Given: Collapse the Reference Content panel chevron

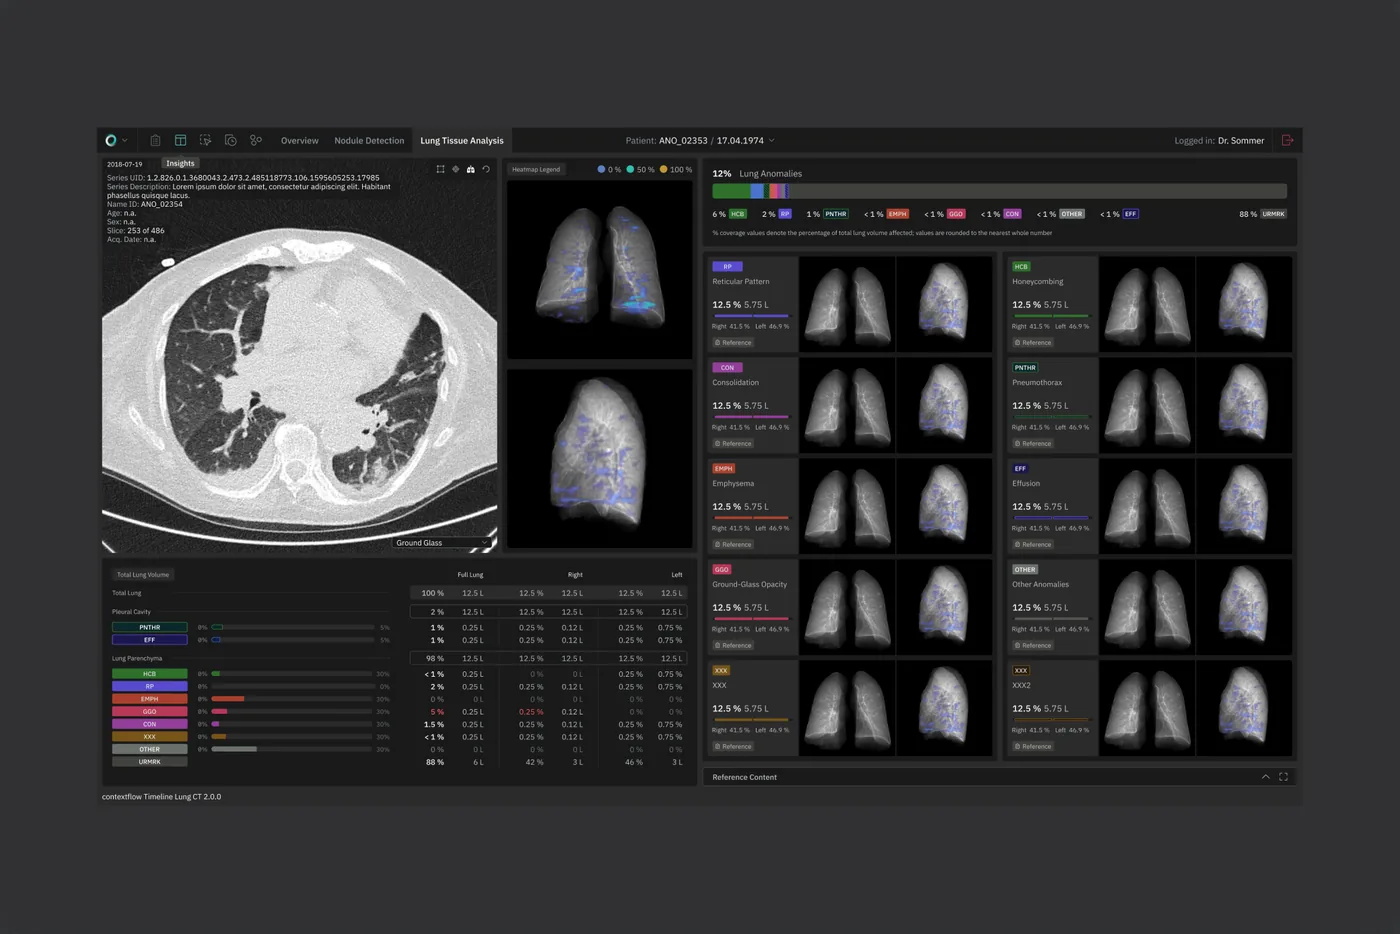Looking at the screenshot, I should 1266,777.
